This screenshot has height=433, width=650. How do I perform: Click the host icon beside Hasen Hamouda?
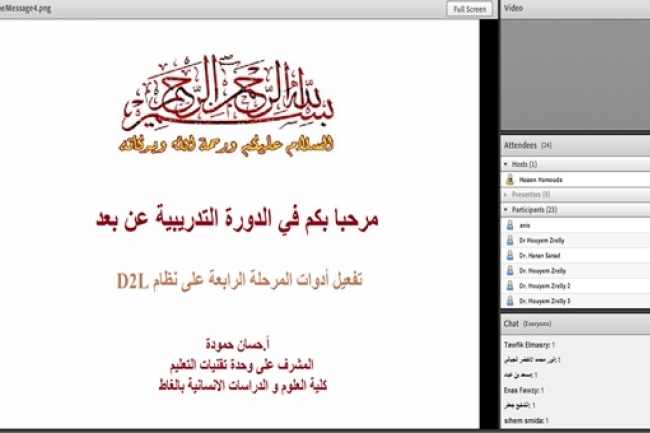pyautogui.click(x=510, y=179)
